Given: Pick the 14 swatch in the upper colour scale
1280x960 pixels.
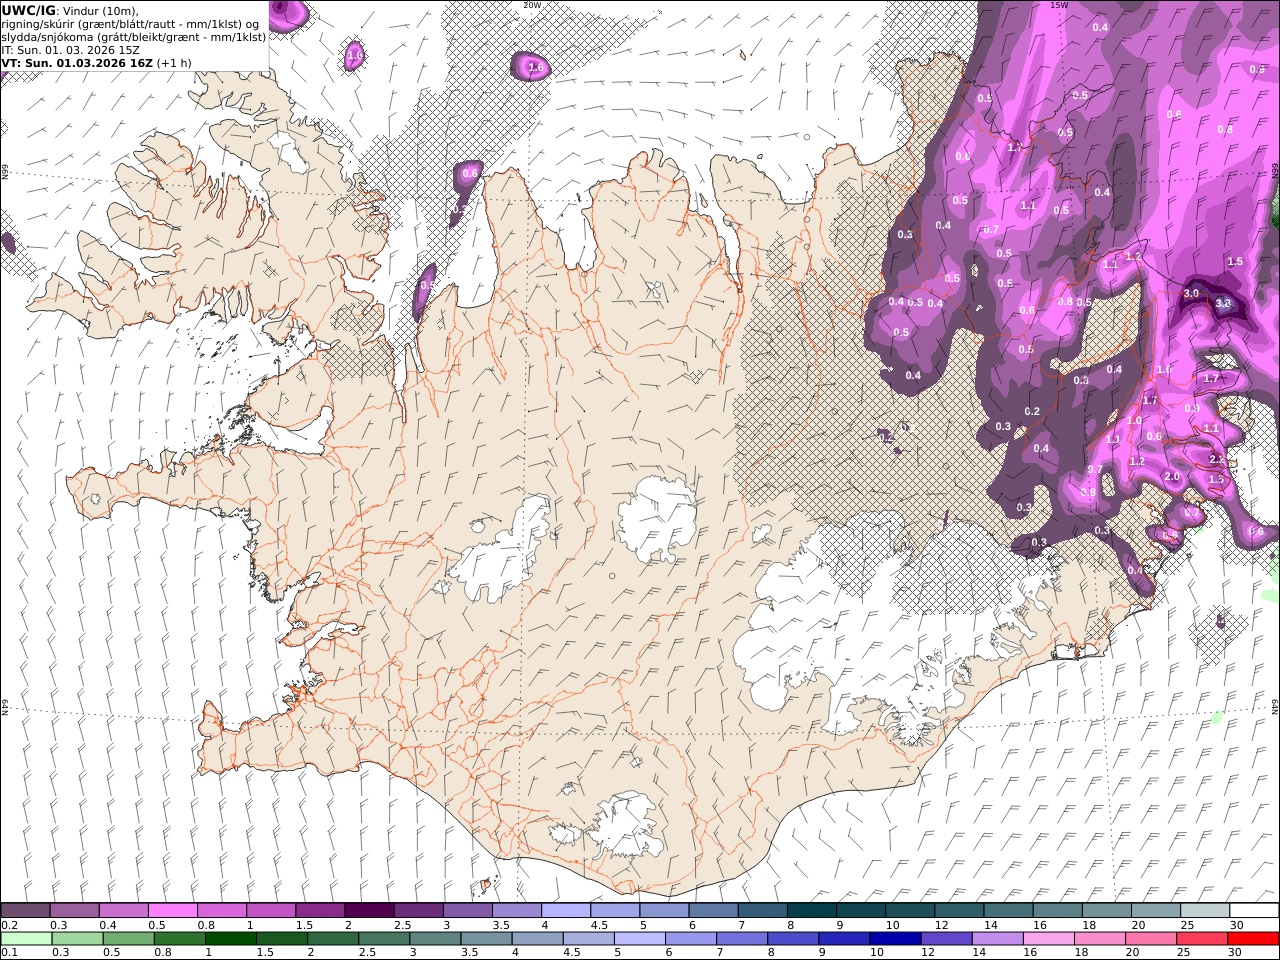Looking at the screenshot, I should (x=1008, y=910).
